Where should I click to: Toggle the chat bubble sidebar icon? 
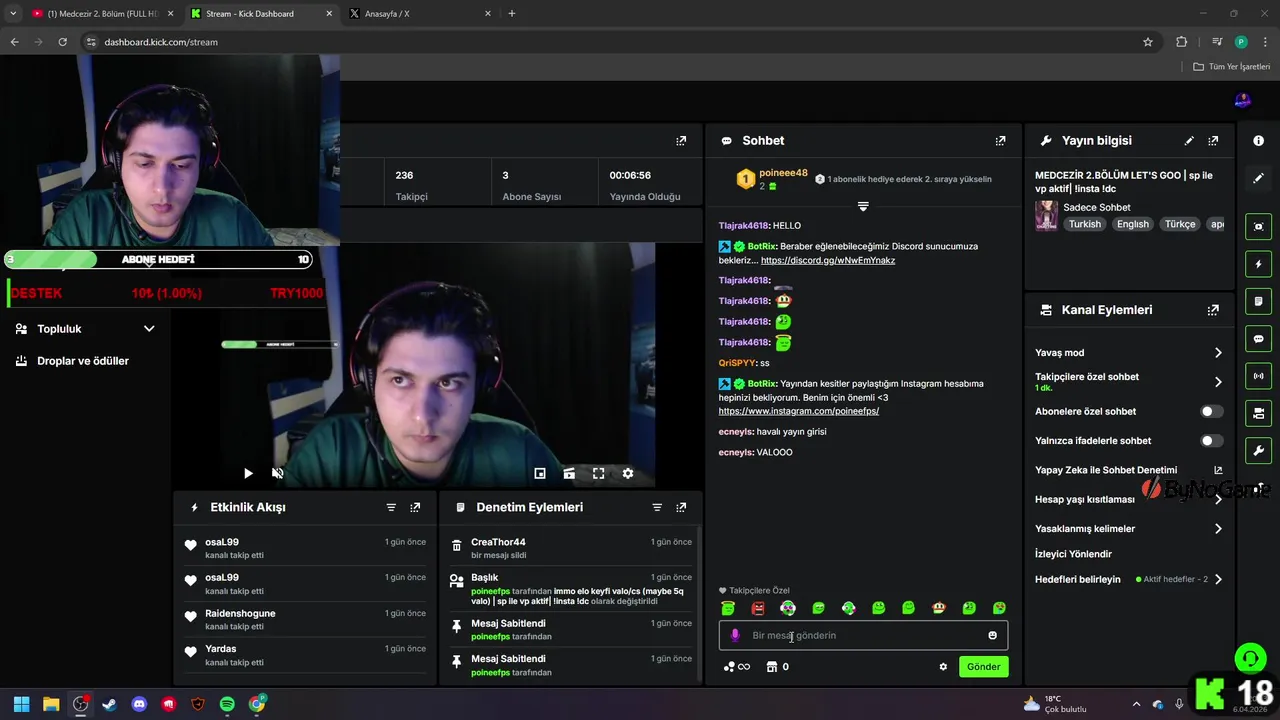click(1258, 339)
